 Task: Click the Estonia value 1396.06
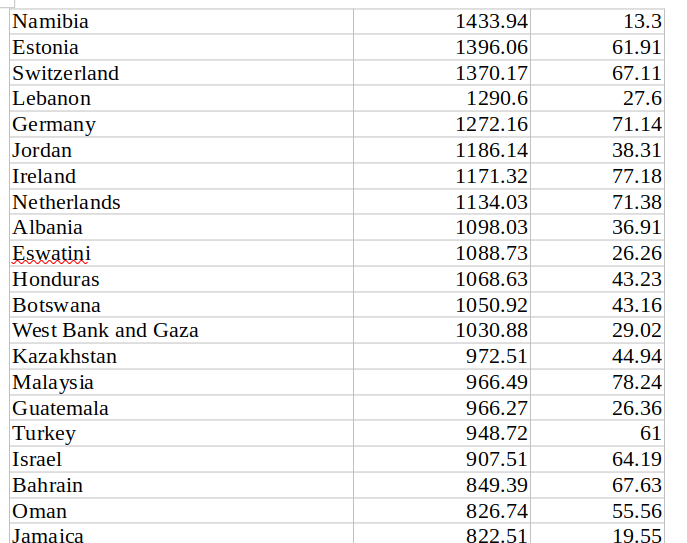[442, 47]
